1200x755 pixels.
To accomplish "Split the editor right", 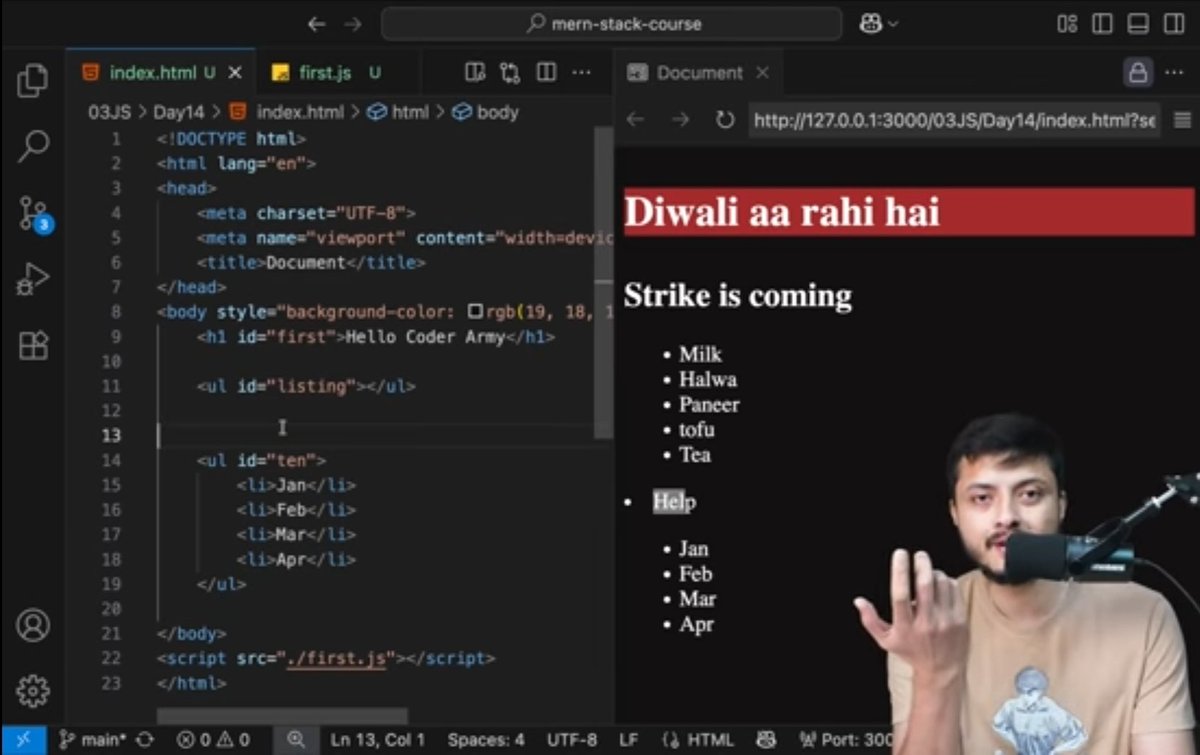I will coord(546,73).
